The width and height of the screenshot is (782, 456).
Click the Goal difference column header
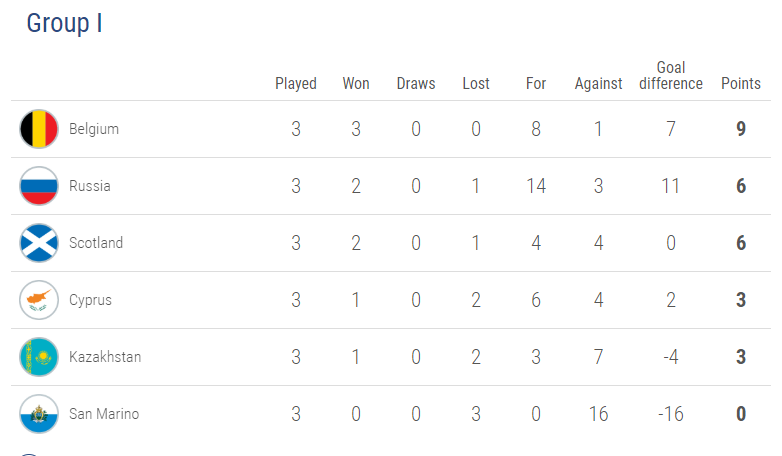coord(671,75)
